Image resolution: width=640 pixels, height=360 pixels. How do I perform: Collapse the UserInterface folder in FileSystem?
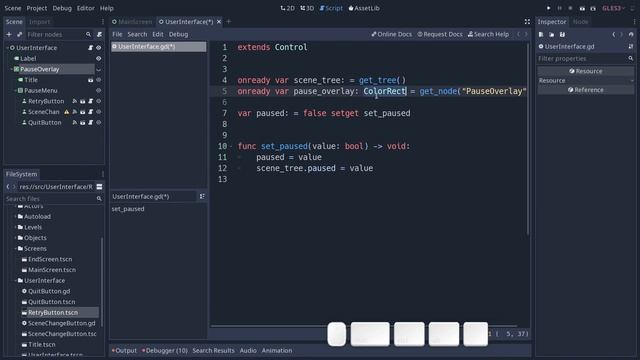pos(16,281)
